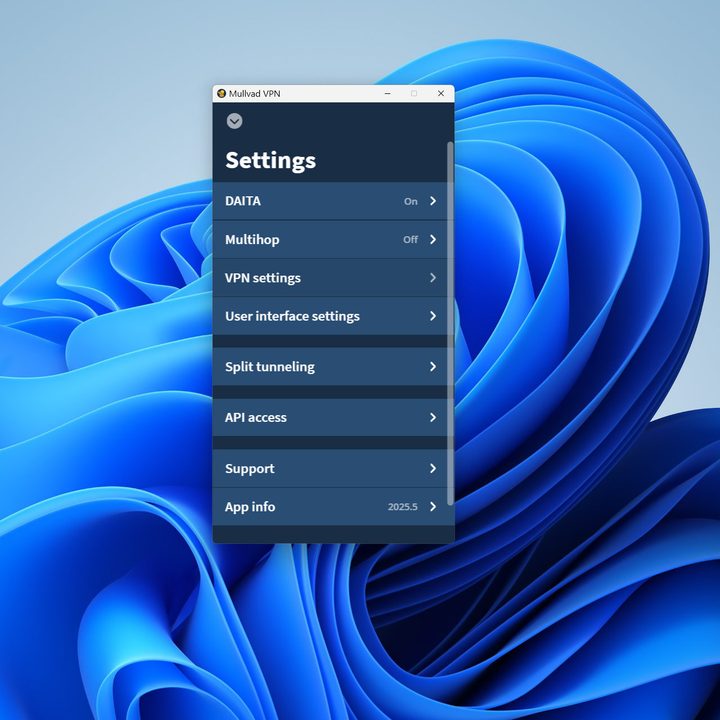Open VPN settings
720x720 pixels.
point(330,278)
